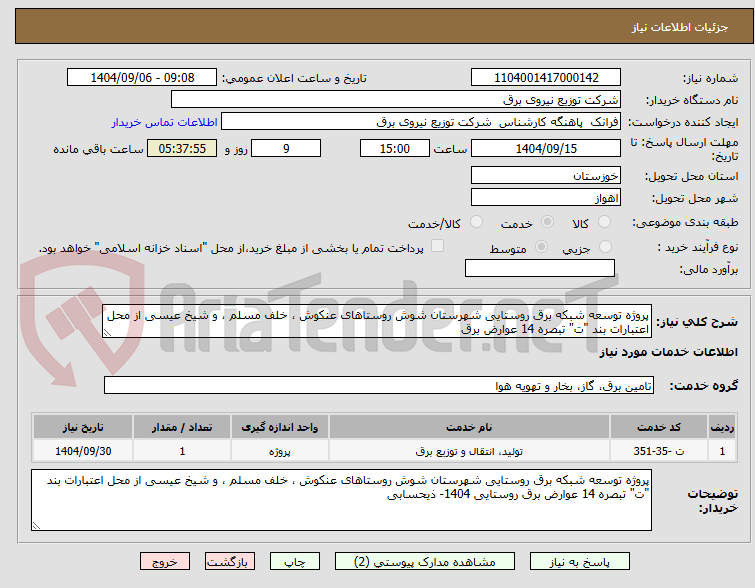Select the جزیی purchase type radio
The height and width of the screenshot is (588, 755).
point(605,247)
